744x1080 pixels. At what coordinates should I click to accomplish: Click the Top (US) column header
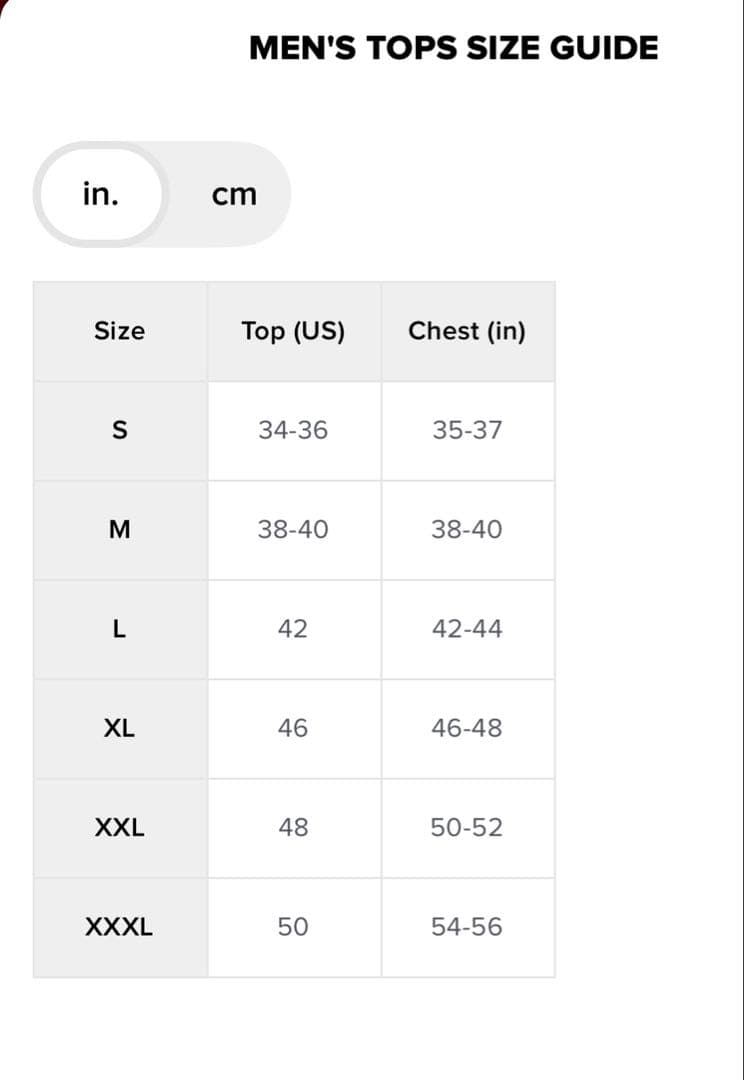(294, 331)
